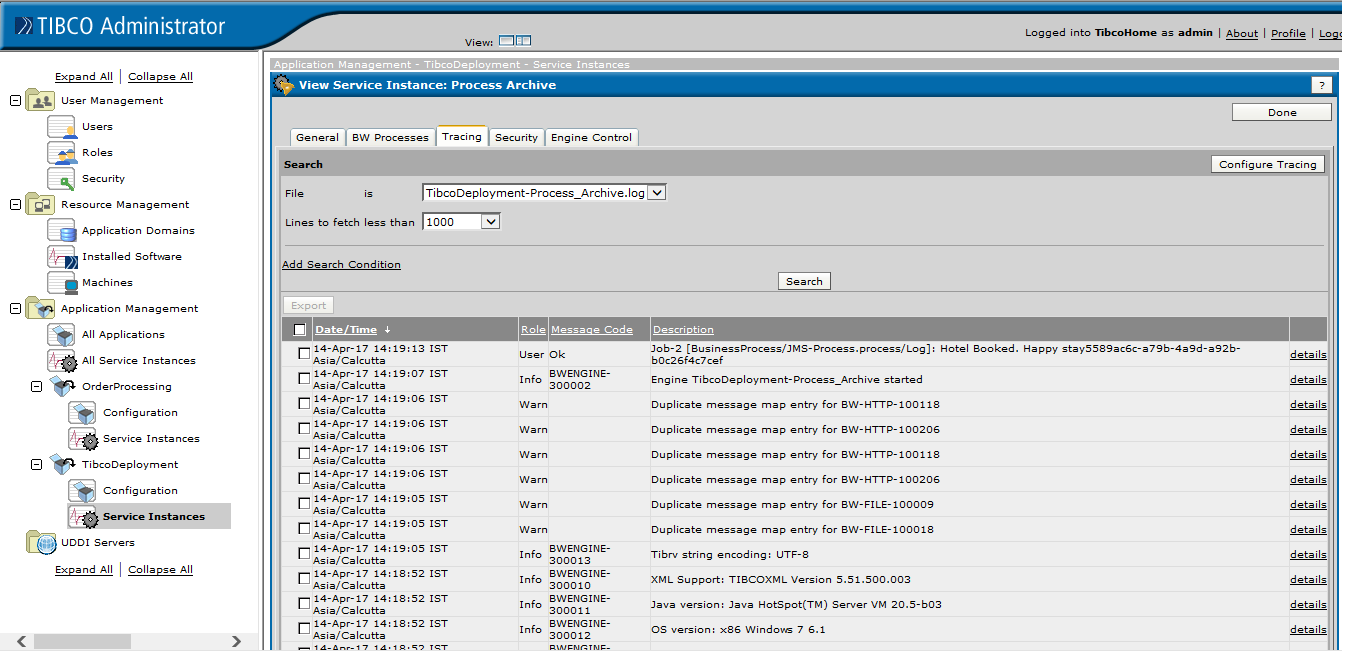Open the log File dropdown

[x=656, y=193]
